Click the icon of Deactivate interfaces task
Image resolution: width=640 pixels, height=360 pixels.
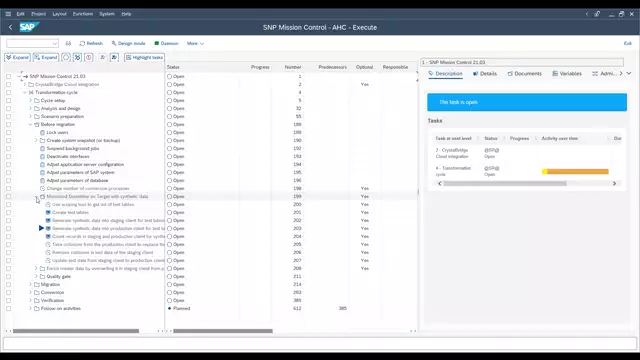pyautogui.click(x=42, y=157)
